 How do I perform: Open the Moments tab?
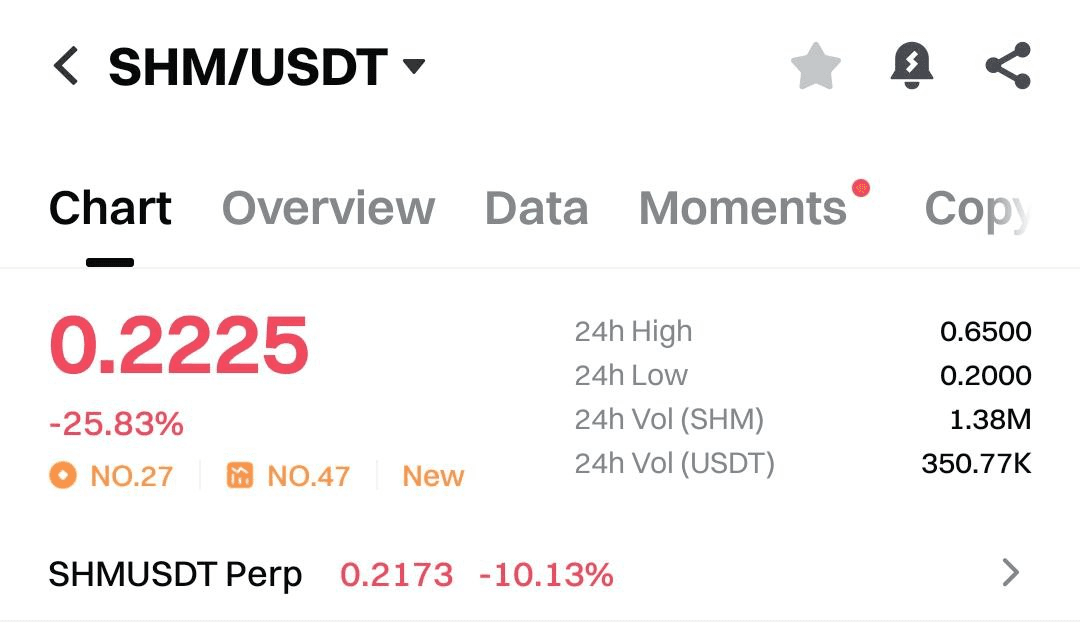(x=742, y=208)
